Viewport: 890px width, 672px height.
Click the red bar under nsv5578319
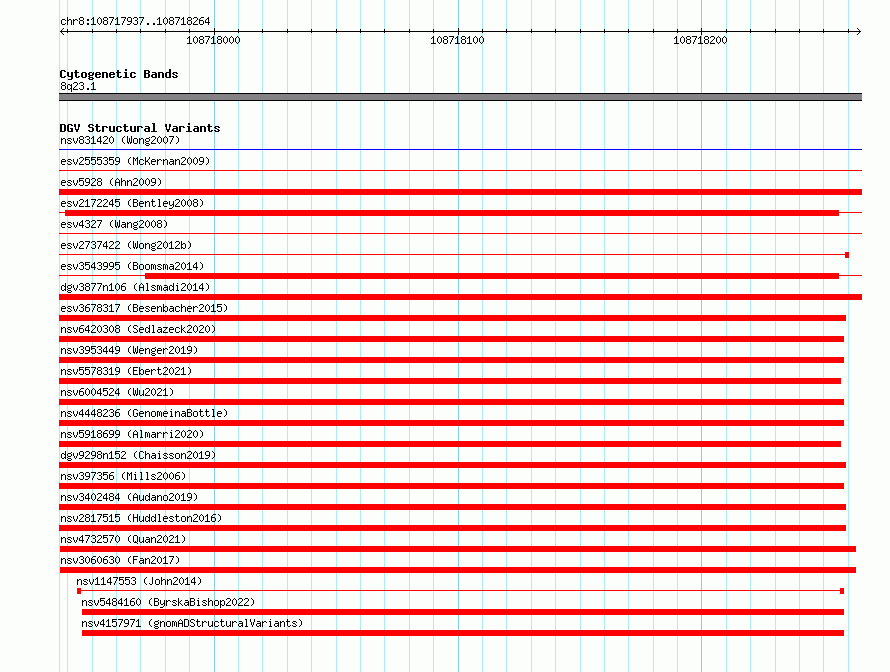click(450, 381)
